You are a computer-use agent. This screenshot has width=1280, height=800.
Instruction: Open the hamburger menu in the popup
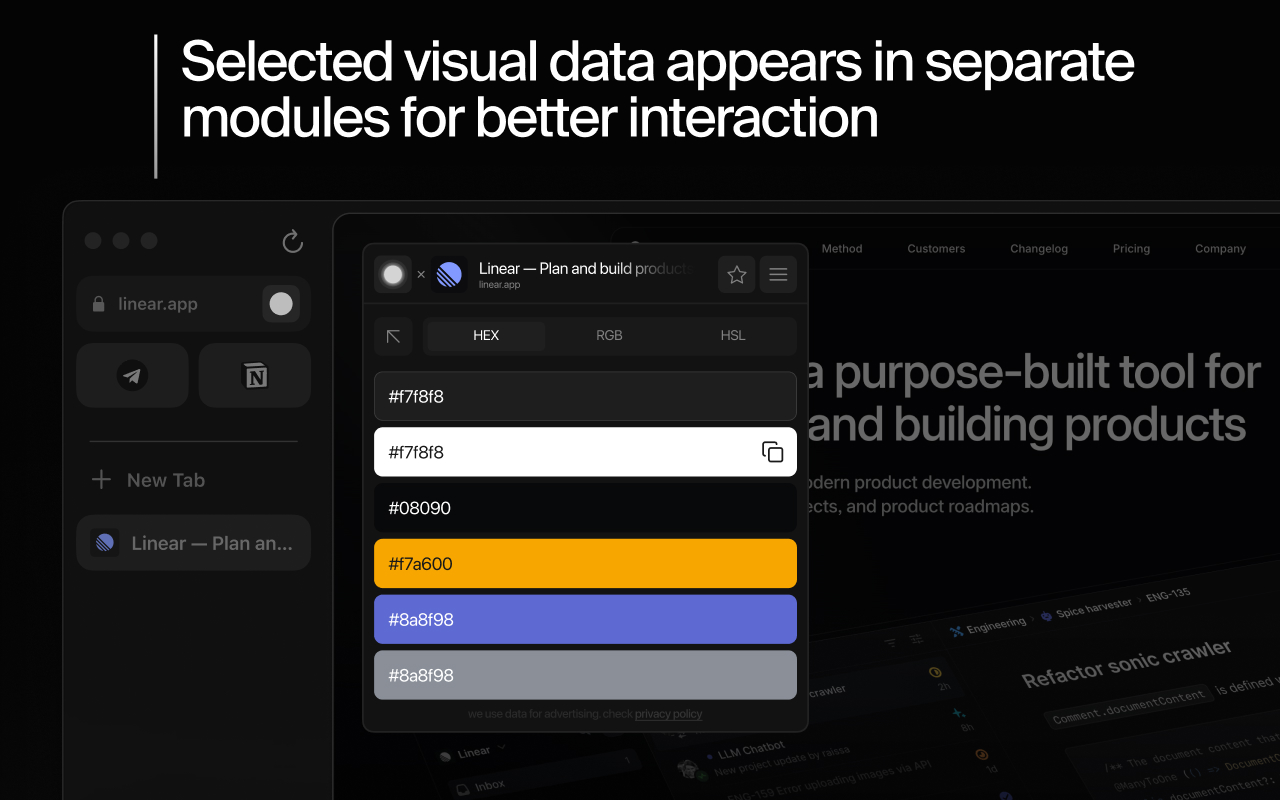778,274
